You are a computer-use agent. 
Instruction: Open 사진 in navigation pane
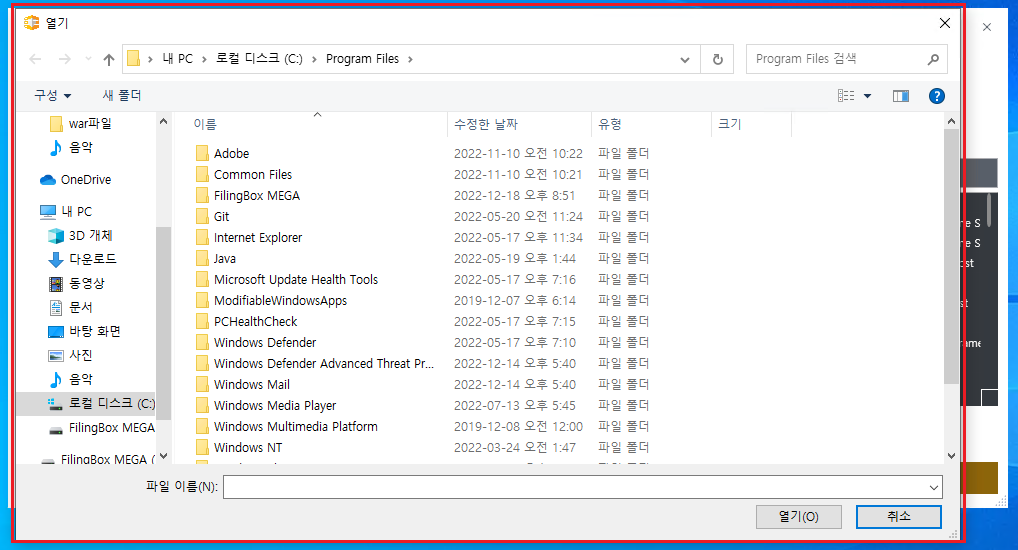(x=70, y=355)
